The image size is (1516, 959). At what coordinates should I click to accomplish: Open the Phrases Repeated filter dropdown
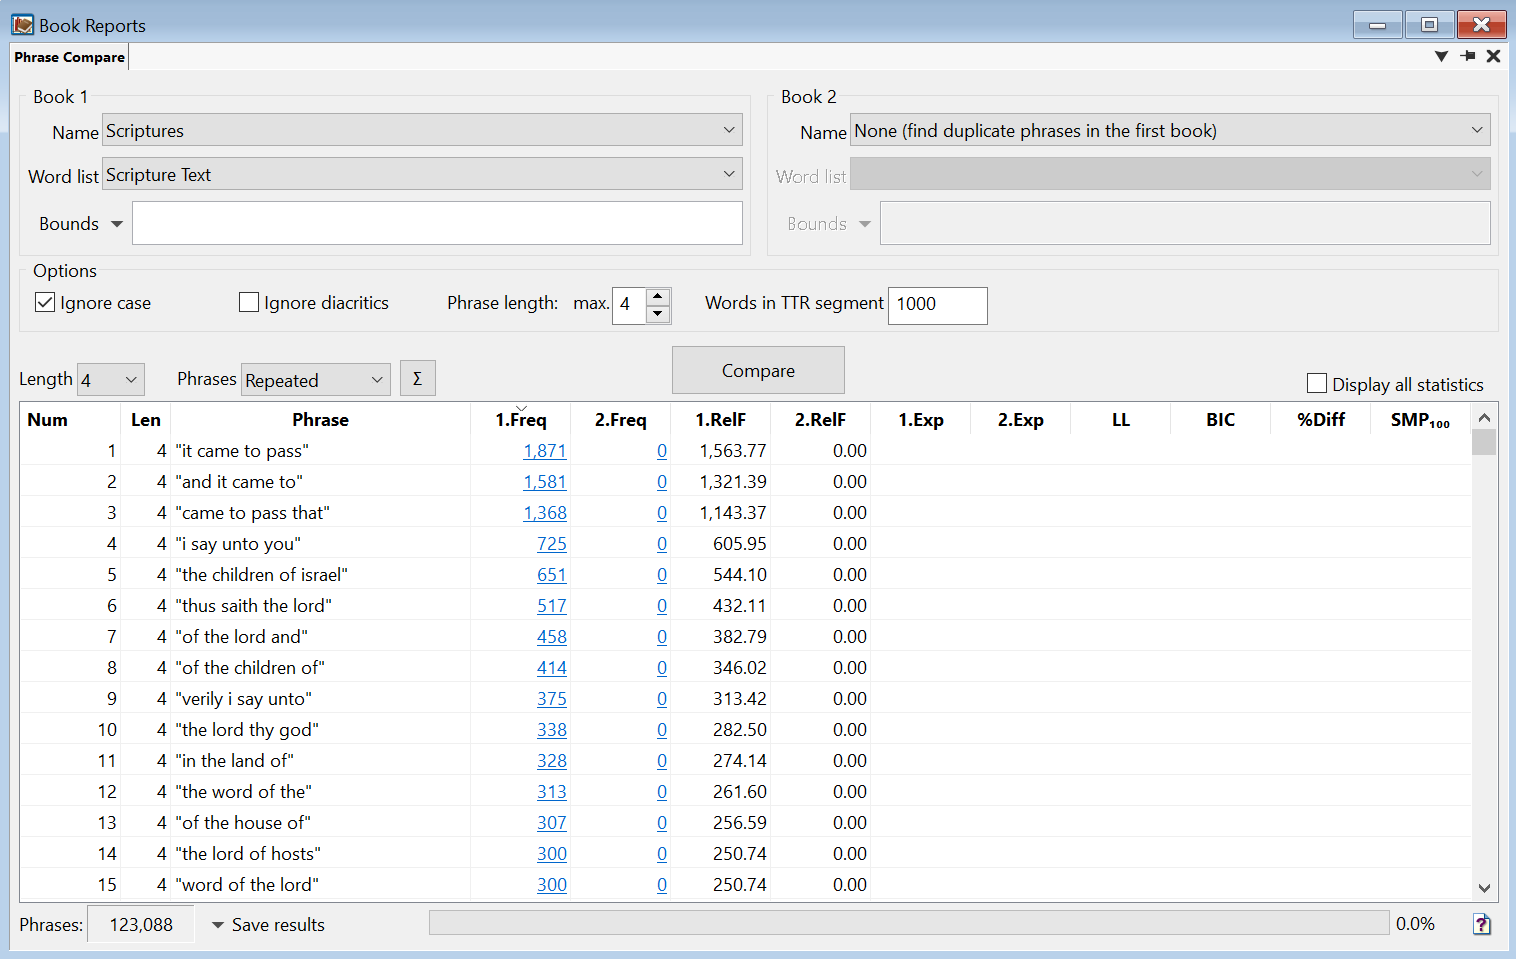[376, 380]
